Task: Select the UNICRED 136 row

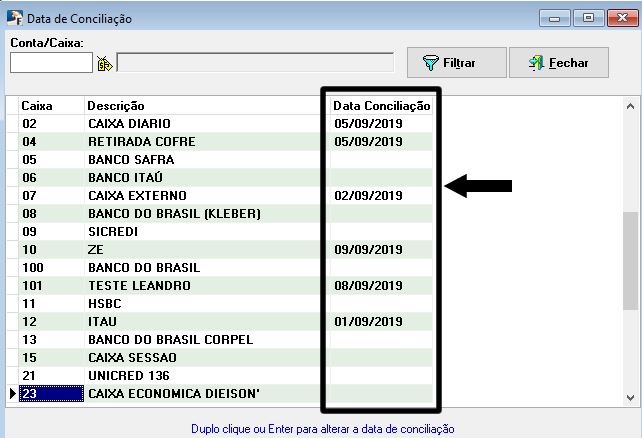Action: pos(130,375)
